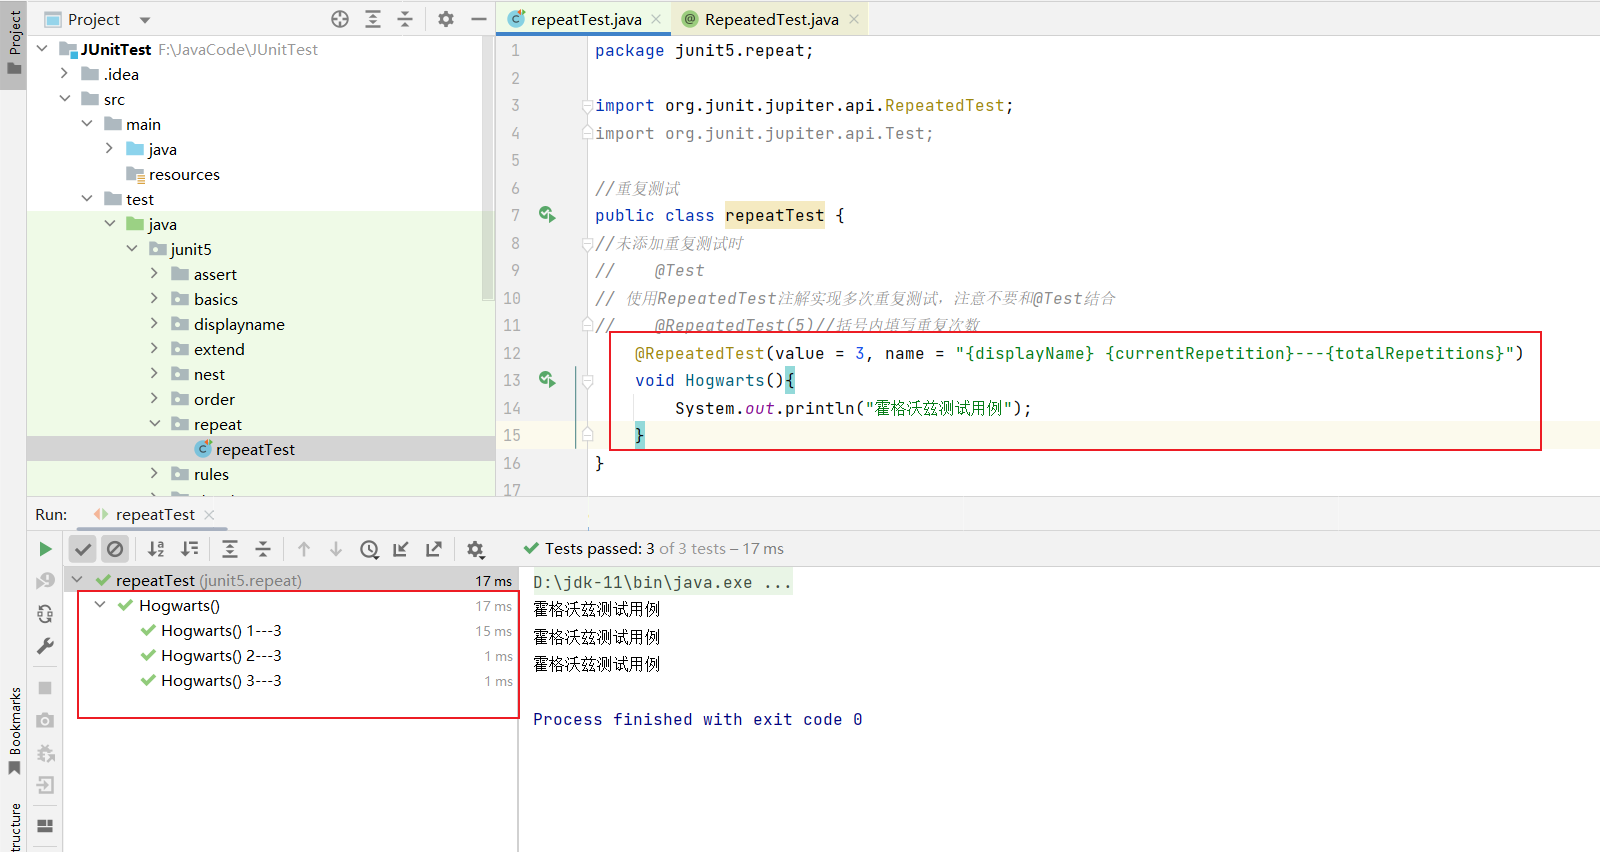This screenshot has width=1600, height=852.
Task: Open test history clock icon
Action: click(369, 549)
